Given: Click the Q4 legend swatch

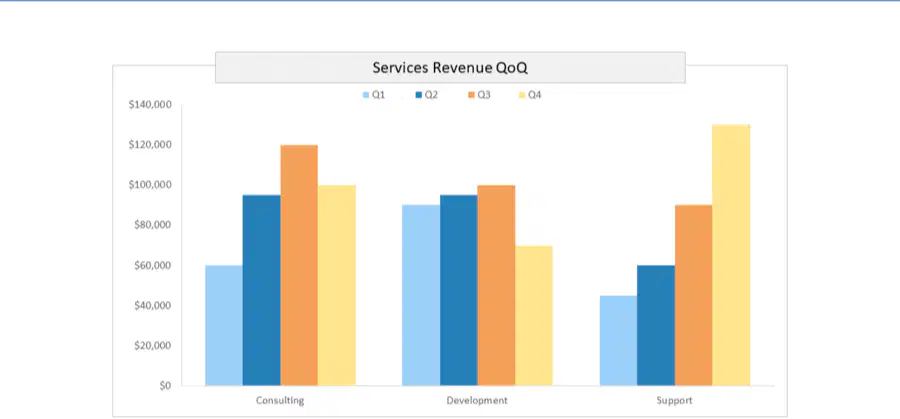Looking at the screenshot, I should pyautogui.click(x=522, y=95).
